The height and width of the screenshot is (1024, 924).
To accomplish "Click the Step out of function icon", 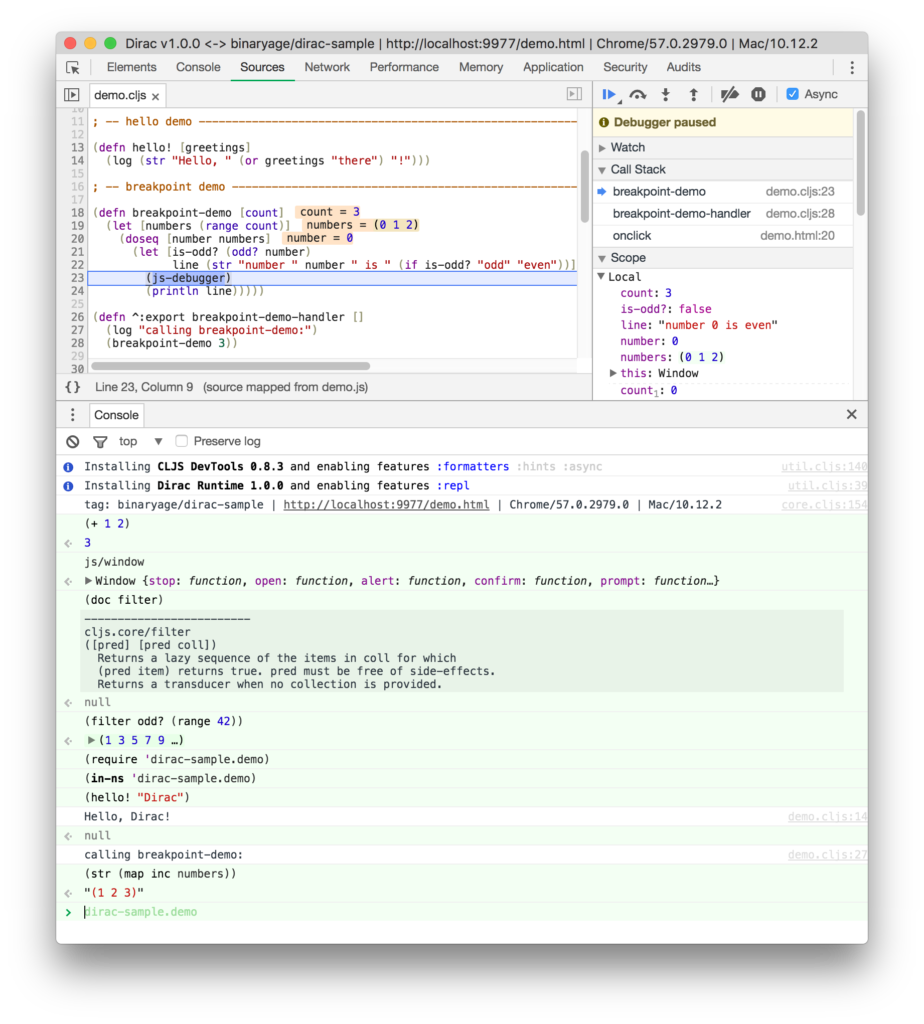I will coord(693,94).
